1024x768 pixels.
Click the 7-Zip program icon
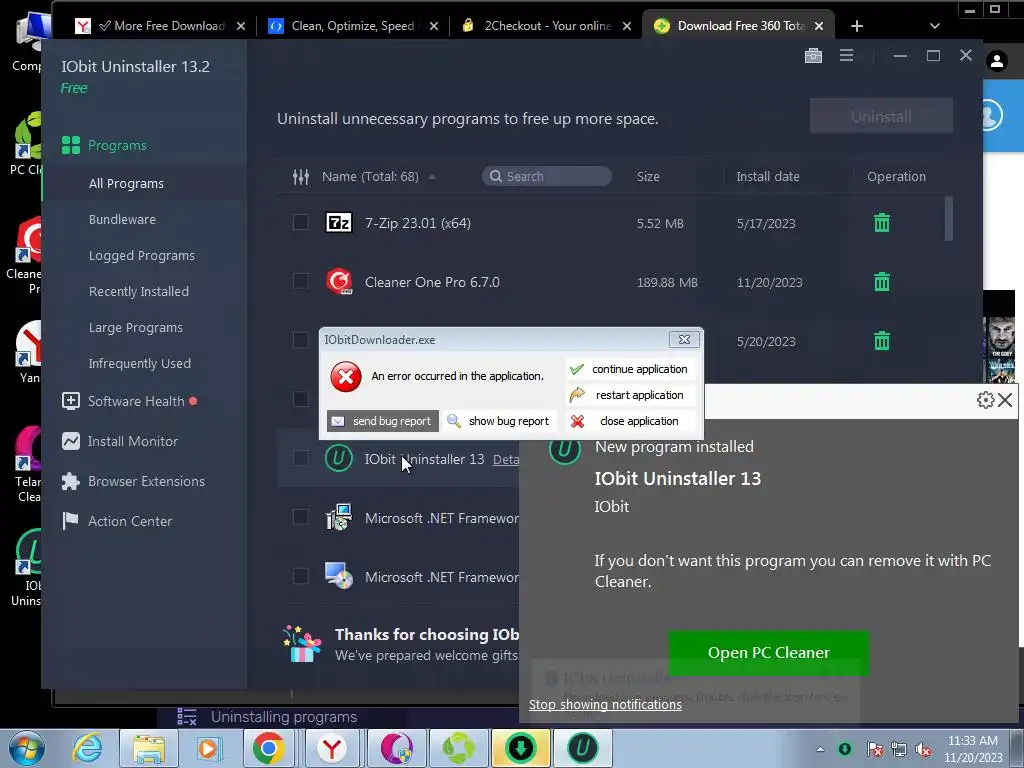pos(339,223)
